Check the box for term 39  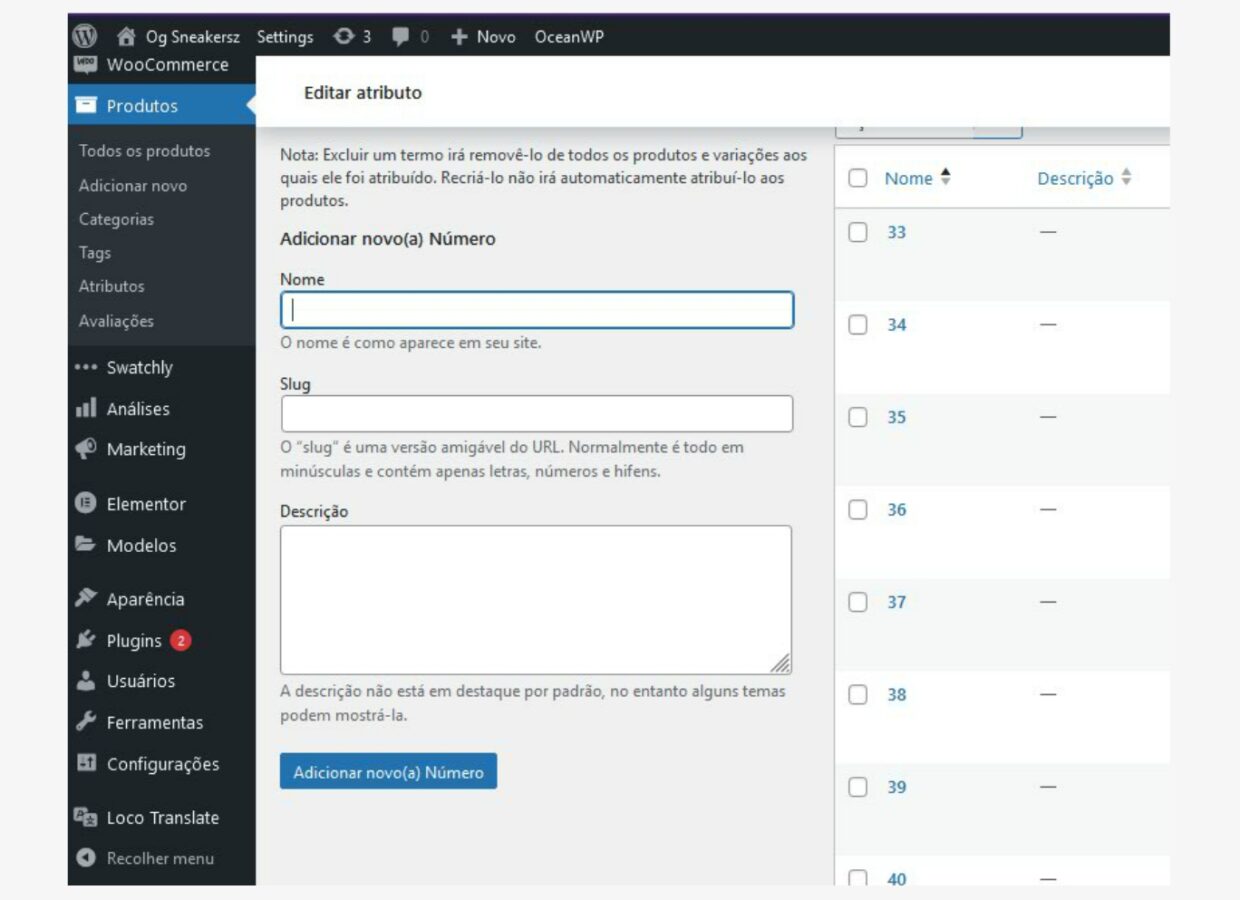858,787
